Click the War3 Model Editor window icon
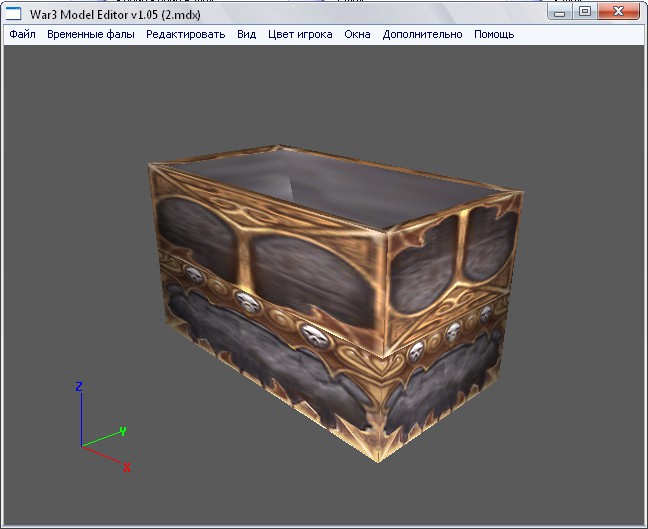This screenshot has width=648, height=529. 13,14
